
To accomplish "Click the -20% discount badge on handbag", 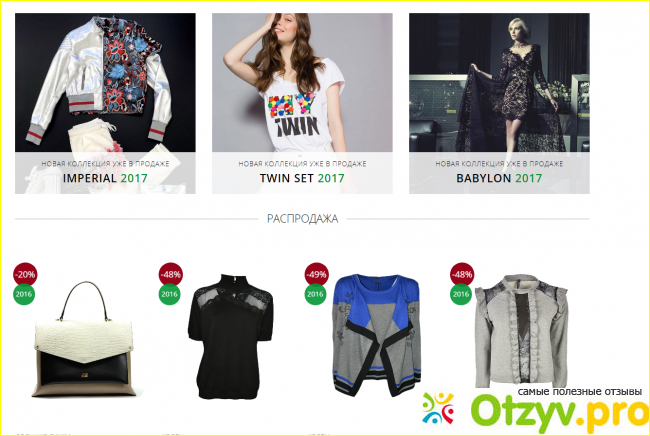I will 25,274.
